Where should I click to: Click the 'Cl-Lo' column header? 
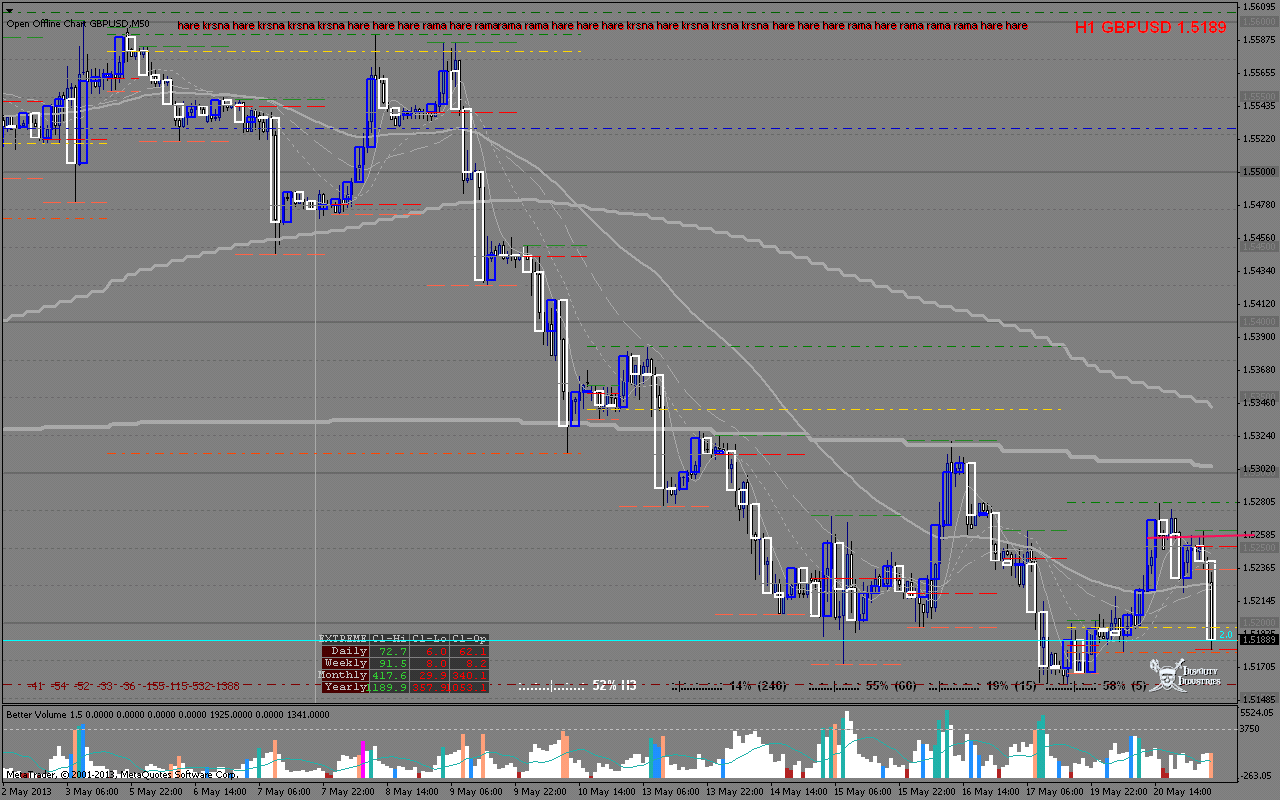click(429, 638)
